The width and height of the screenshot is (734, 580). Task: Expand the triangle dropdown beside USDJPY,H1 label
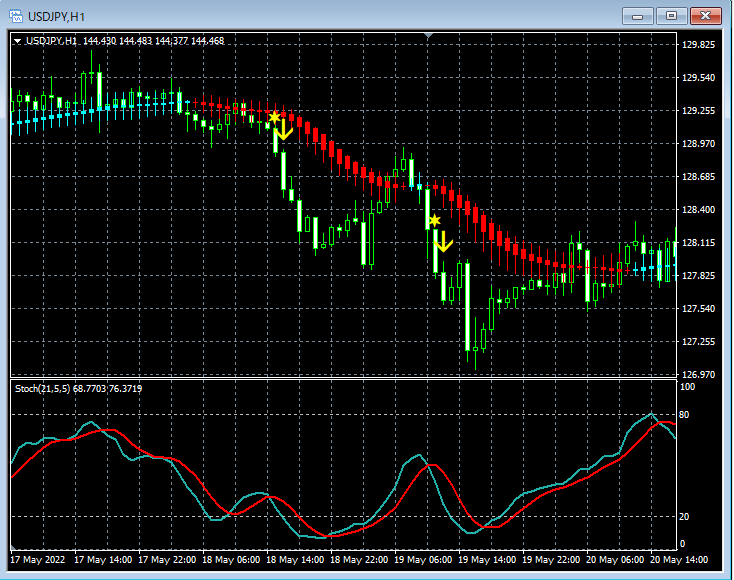click(x=17, y=41)
